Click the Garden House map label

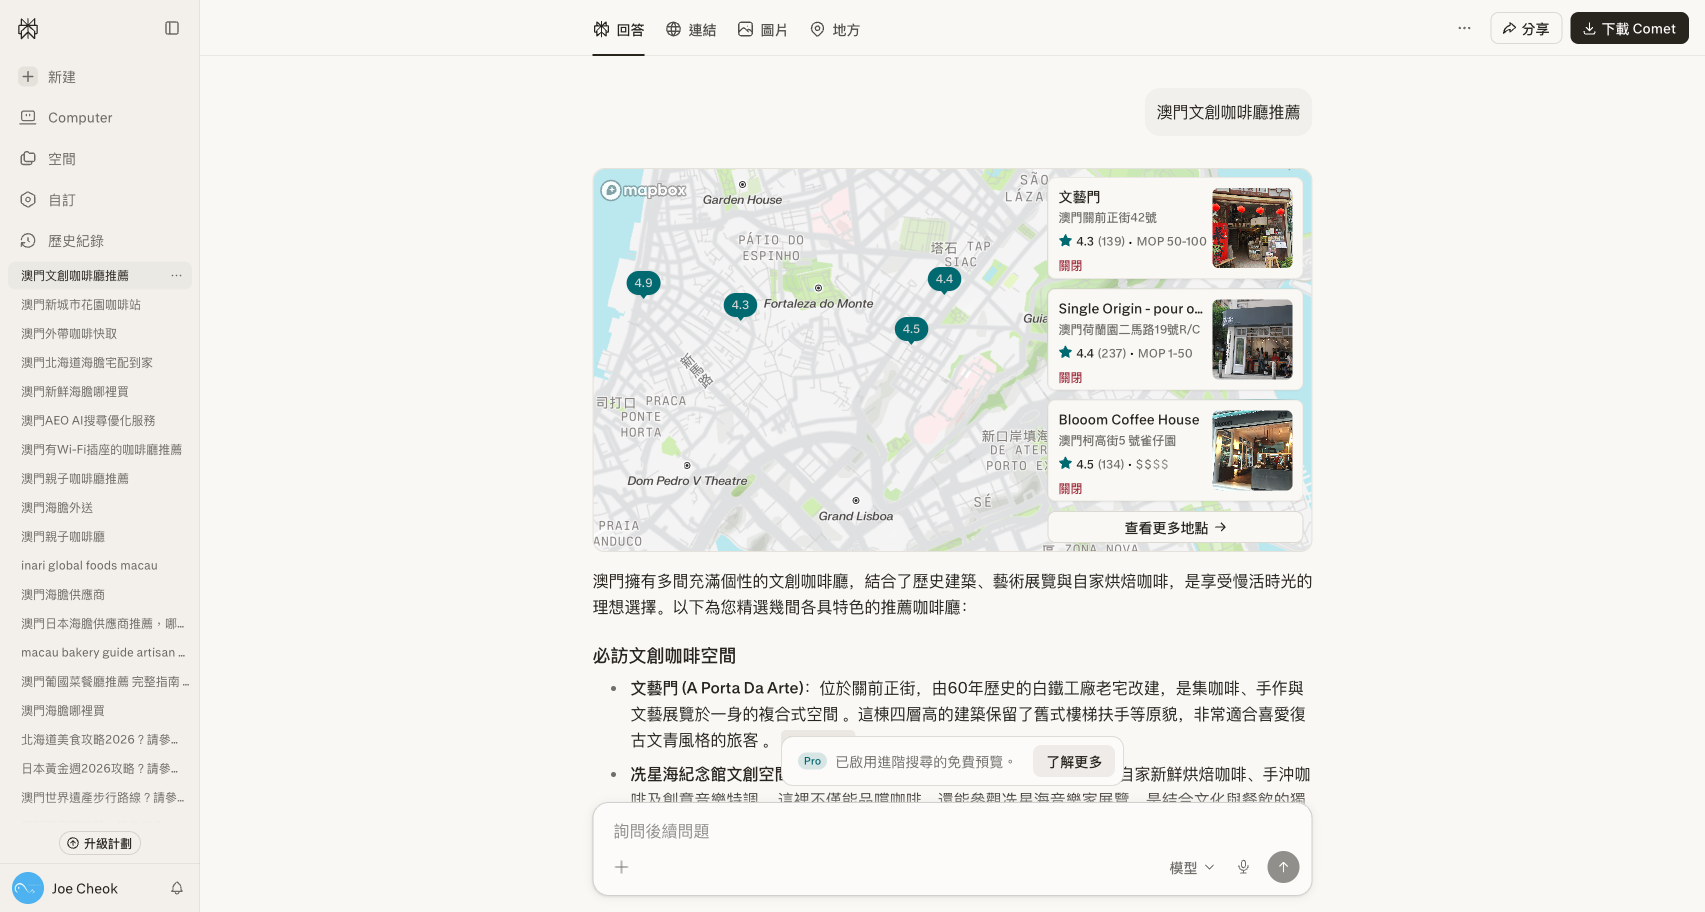742,200
